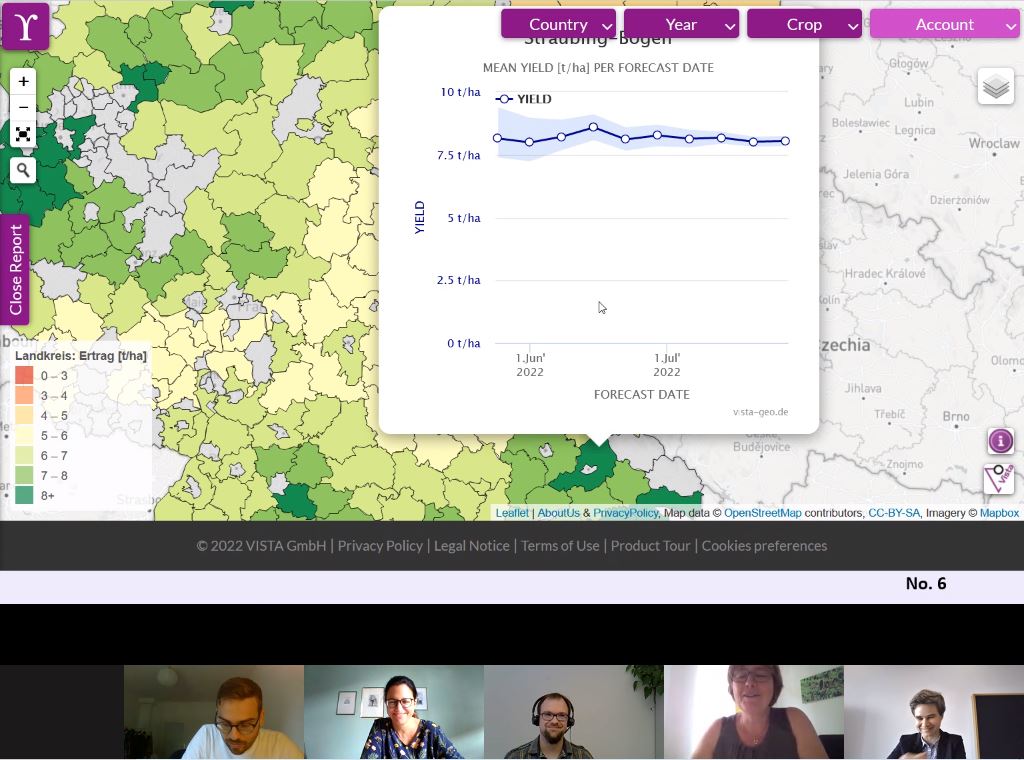Start the Product Tour from footer

click(x=650, y=546)
